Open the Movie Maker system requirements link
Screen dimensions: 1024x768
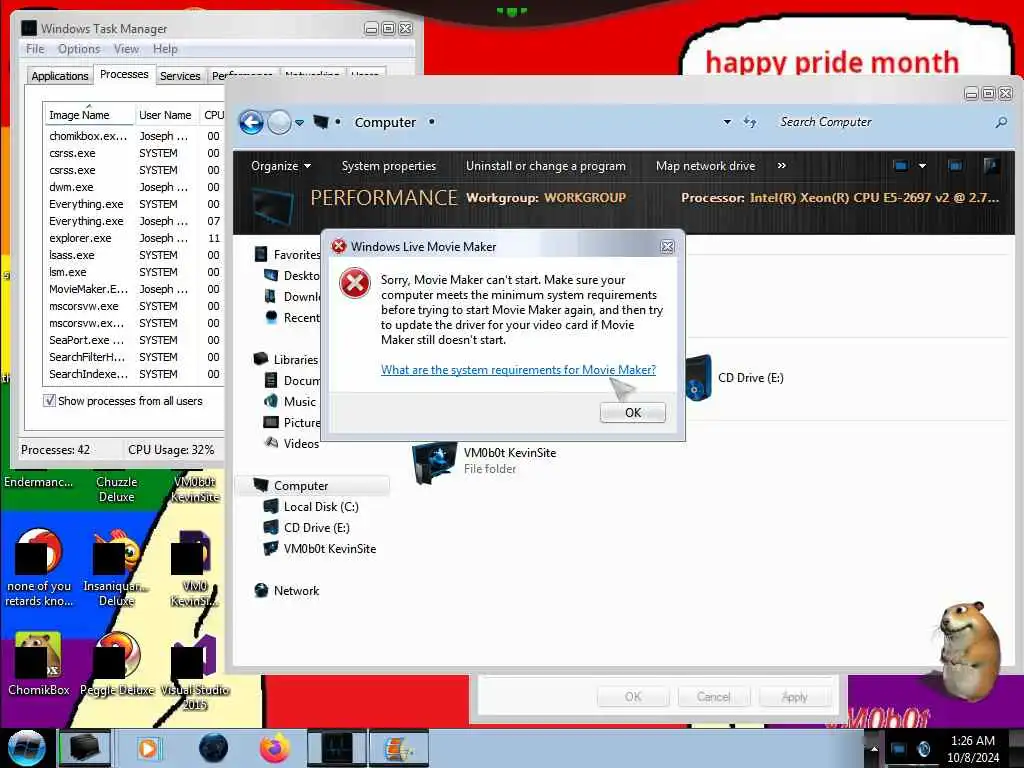coord(518,370)
